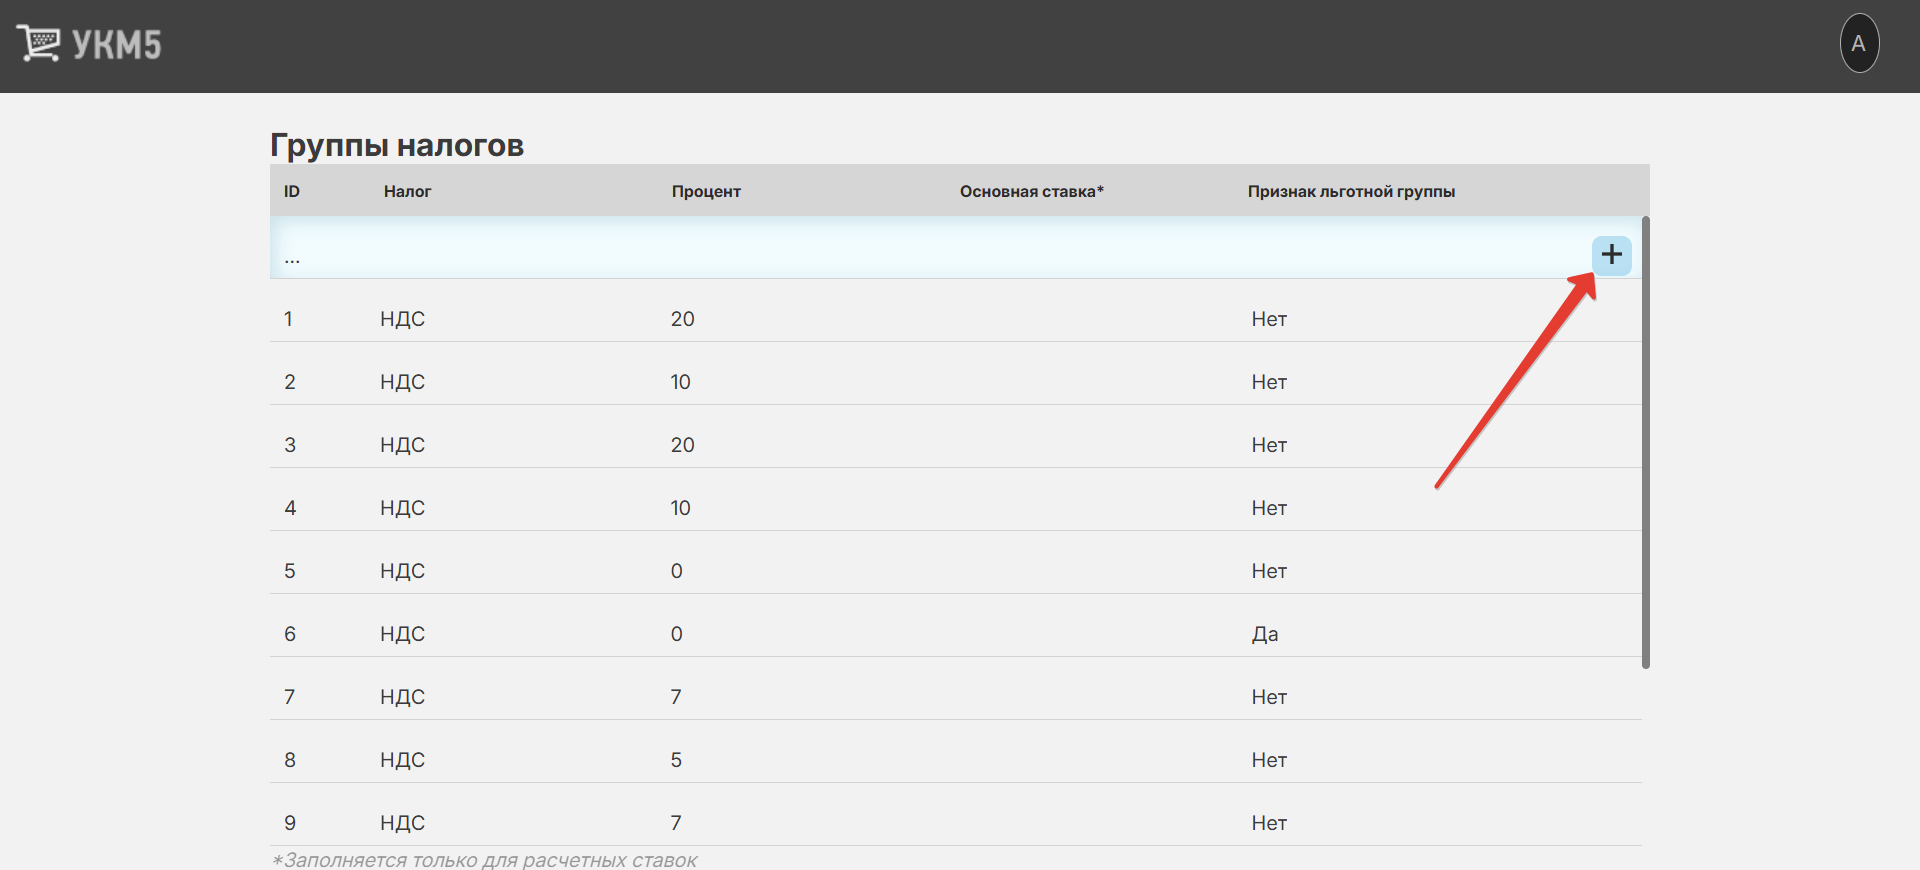Sort by the ID column header
Viewport: 1920px width, 870px height.
coord(292,191)
